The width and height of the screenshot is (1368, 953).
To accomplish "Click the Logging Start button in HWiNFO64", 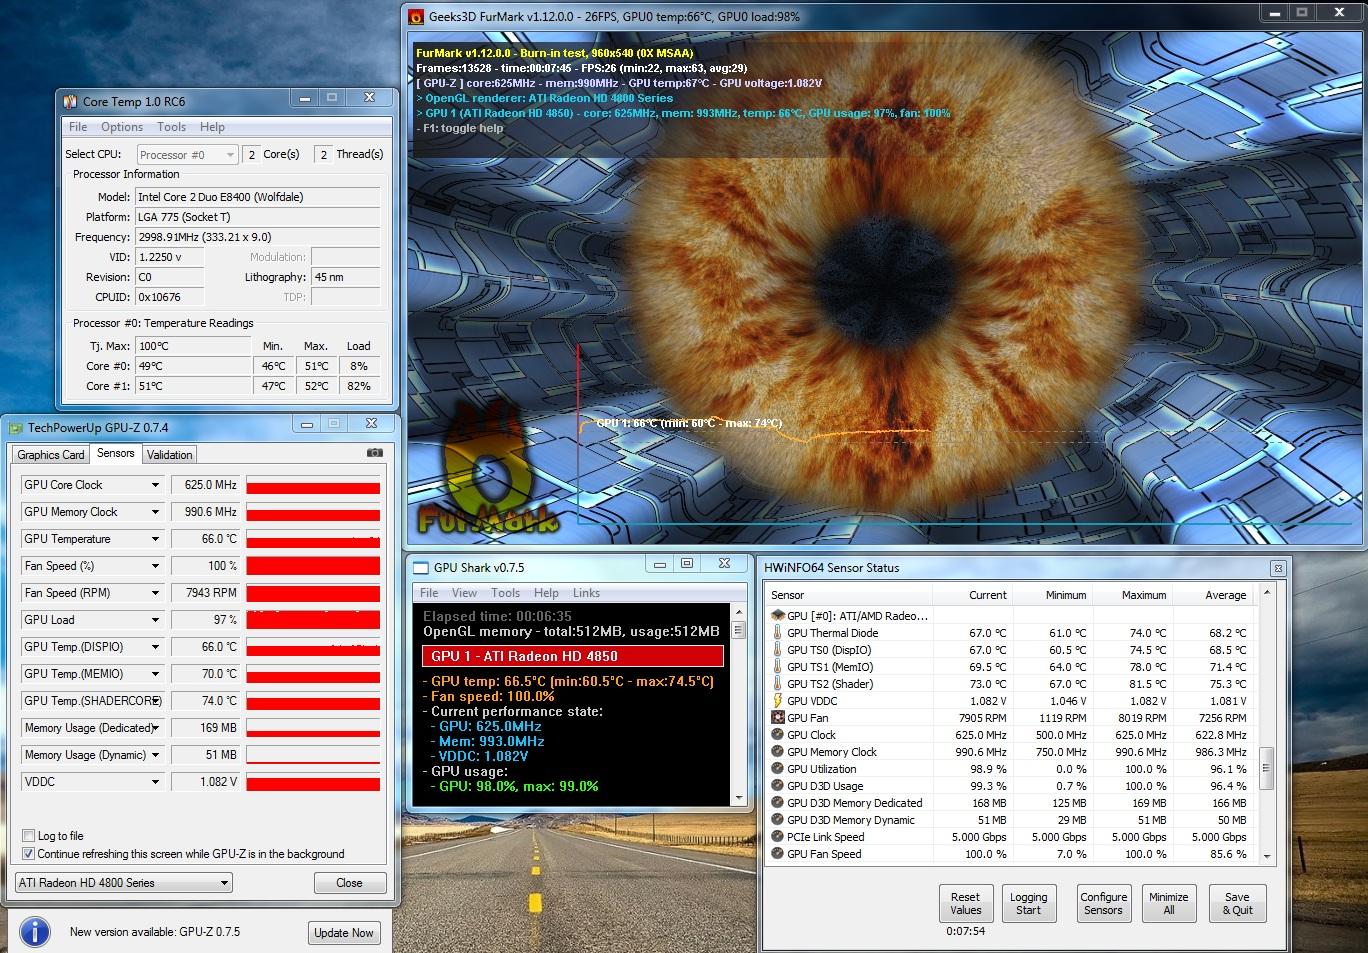I will click(x=1029, y=903).
